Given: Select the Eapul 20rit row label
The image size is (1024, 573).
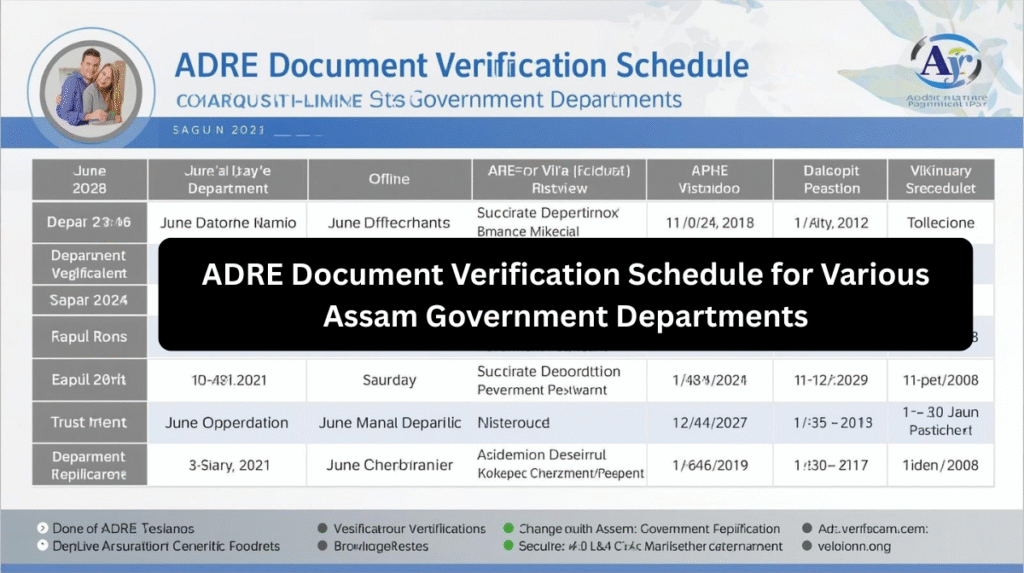Looking at the screenshot, I should [x=89, y=380].
